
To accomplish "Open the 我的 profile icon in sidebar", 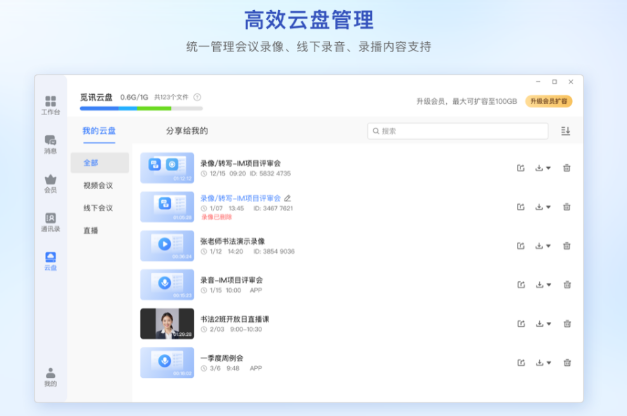I will pyautogui.click(x=50, y=377).
